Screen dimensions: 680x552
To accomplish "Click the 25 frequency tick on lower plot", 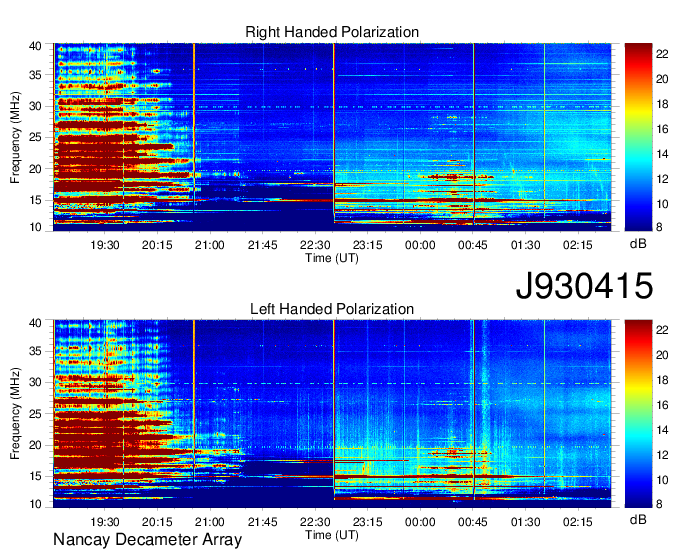I will coord(36,414).
